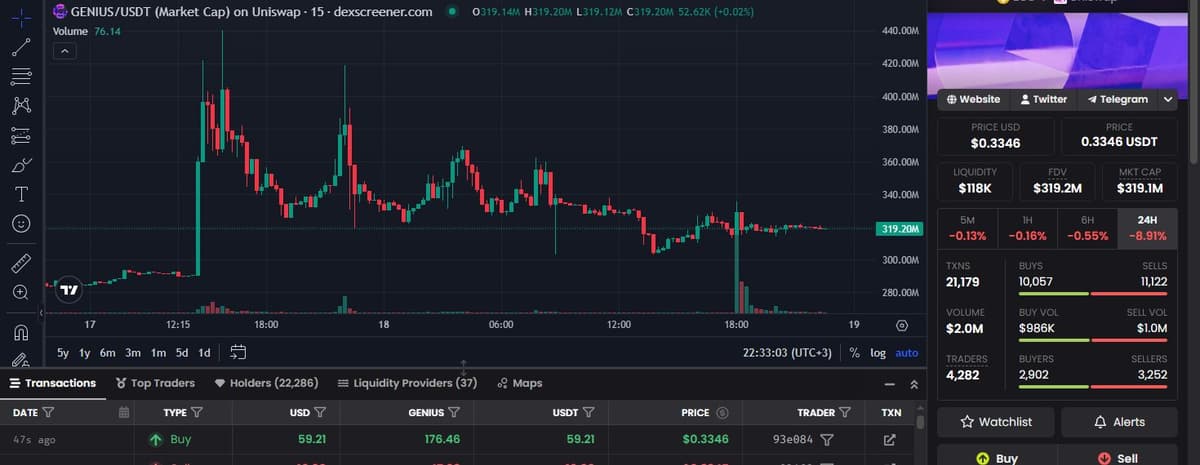This screenshot has width=1200, height=465.
Task: Select the Text annotation tool
Action: [x=22, y=193]
